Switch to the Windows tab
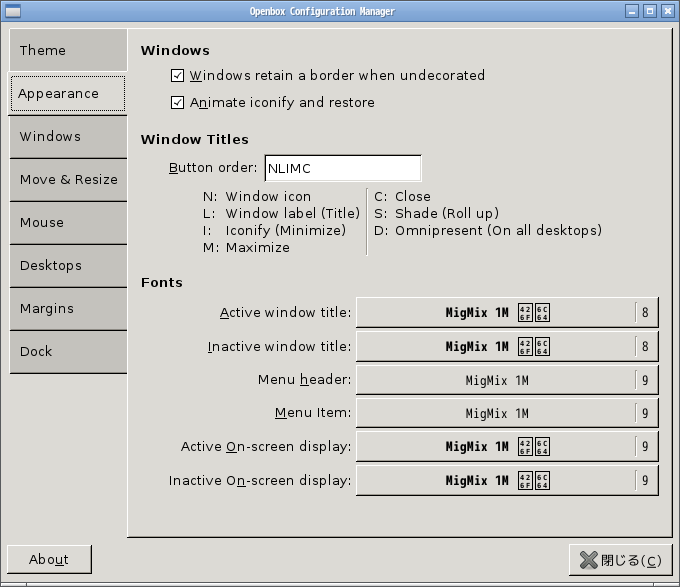 point(68,137)
